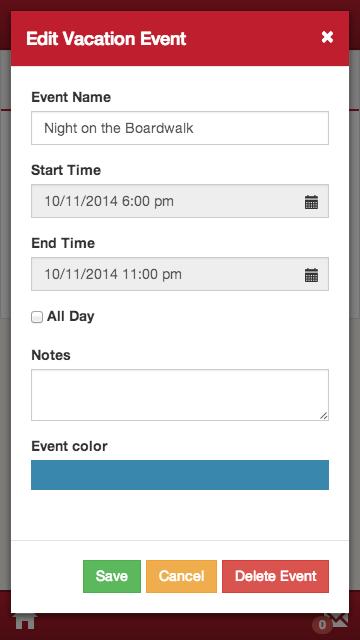Image resolution: width=360 pixels, height=640 pixels.
Task: Go to home via the house icon
Action: point(25,621)
